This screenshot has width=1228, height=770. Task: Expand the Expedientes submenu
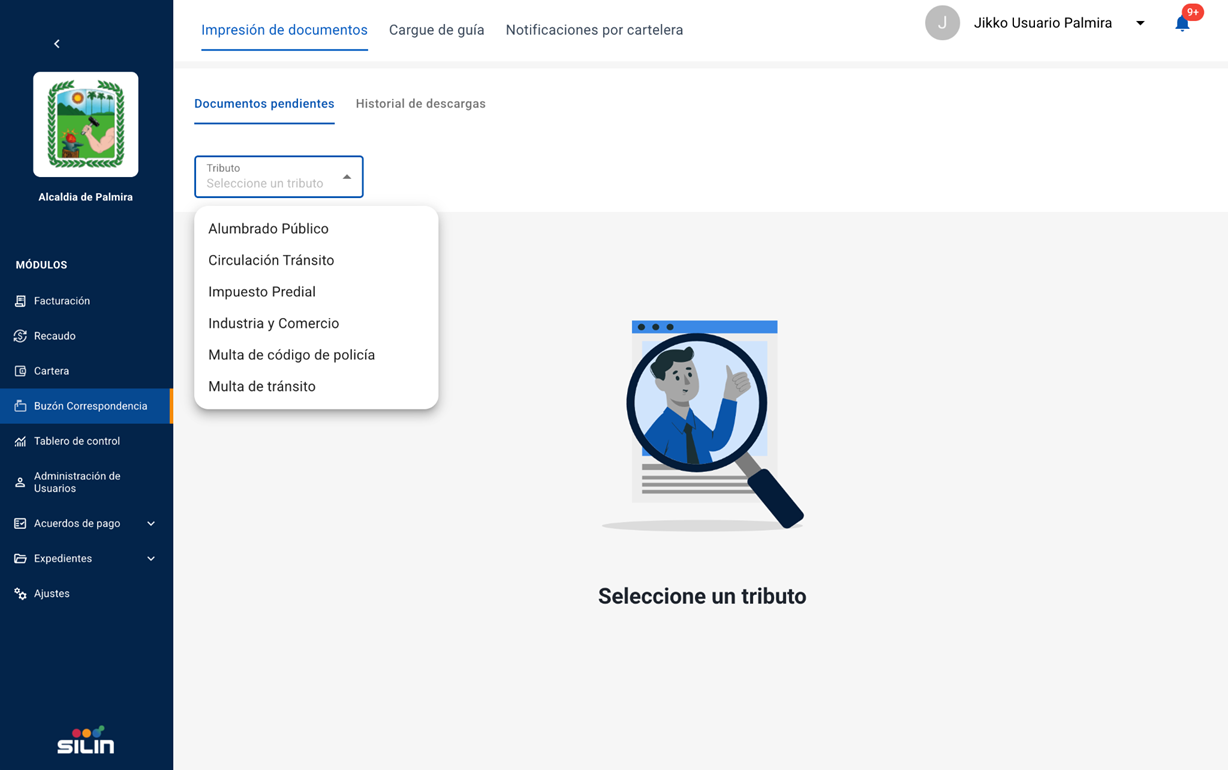(x=151, y=559)
